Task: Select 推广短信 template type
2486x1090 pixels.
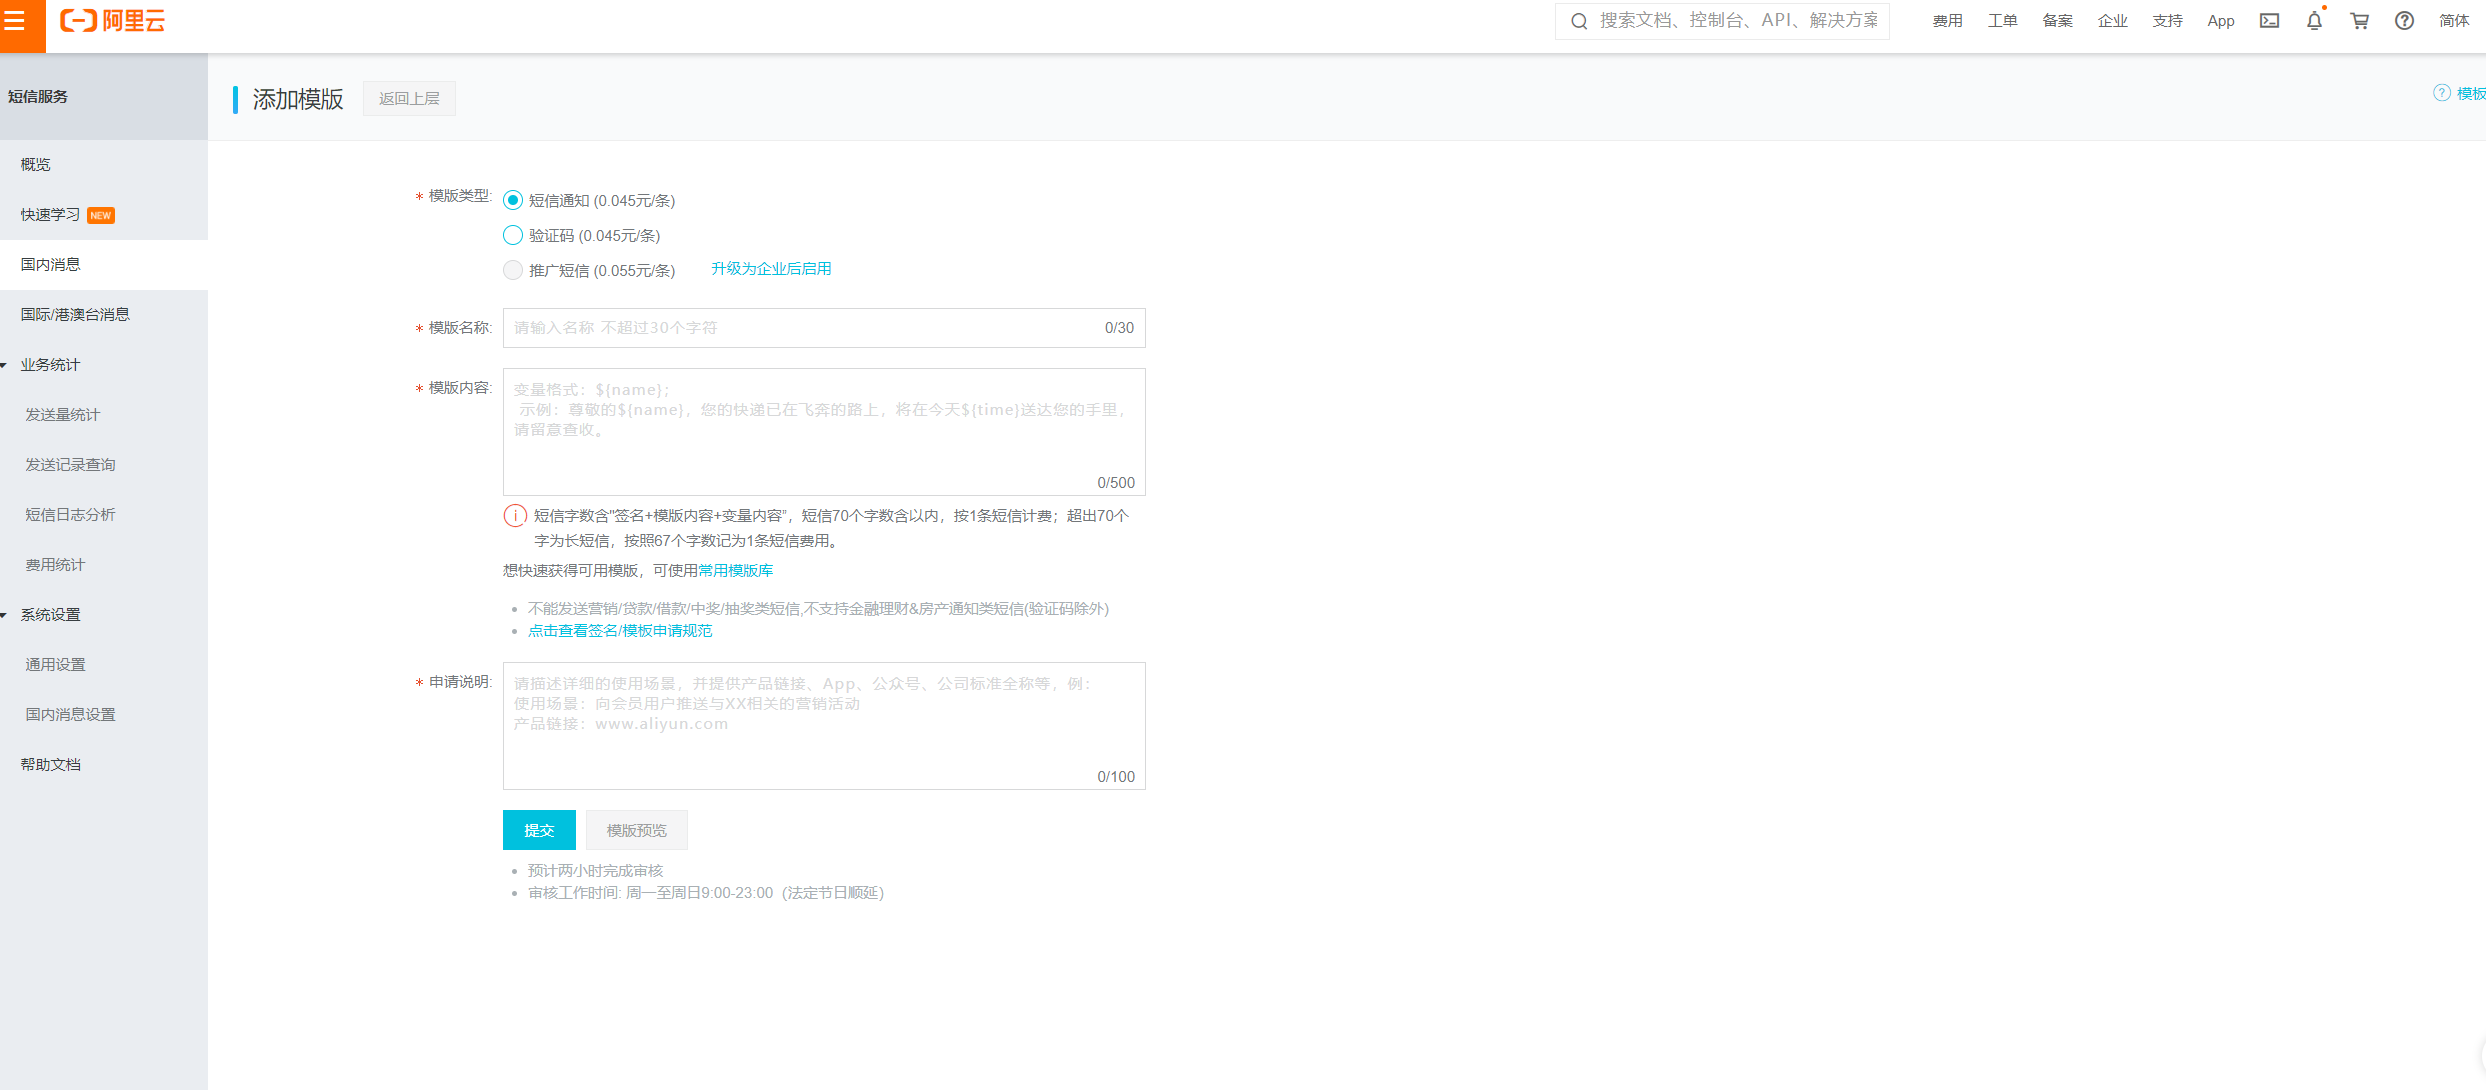Action: pyautogui.click(x=513, y=271)
